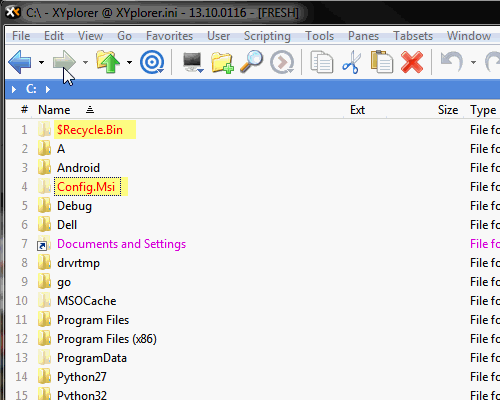
Task: Click the Back arrow toolbar button
Action: pyautogui.click(x=20, y=62)
